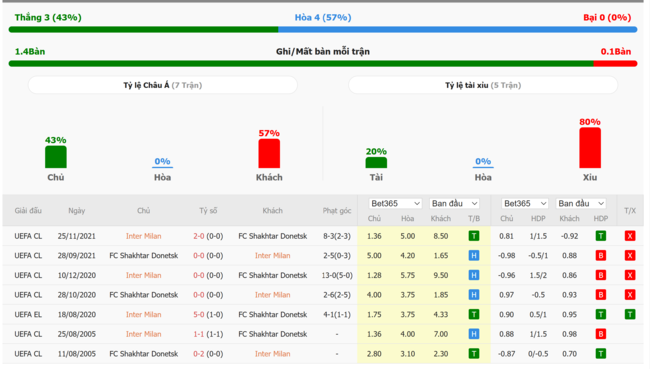Viewport: 650px width, 369px height.
Task: Click red X over/under badge in 25/11/2021 row
Action: click(x=630, y=236)
